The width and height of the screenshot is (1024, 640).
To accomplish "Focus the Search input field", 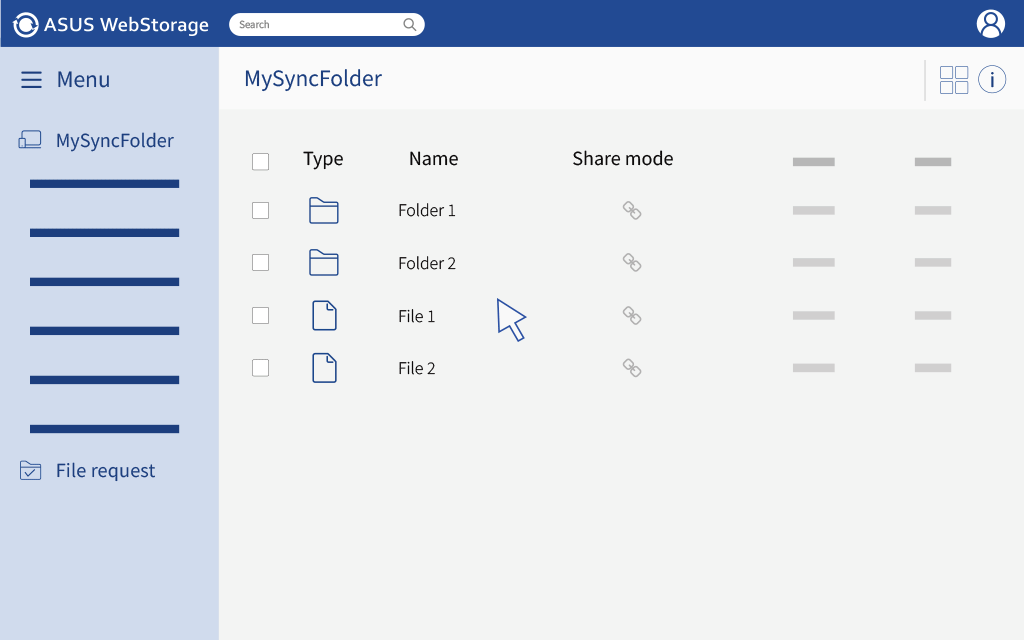I will (x=327, y=25).
